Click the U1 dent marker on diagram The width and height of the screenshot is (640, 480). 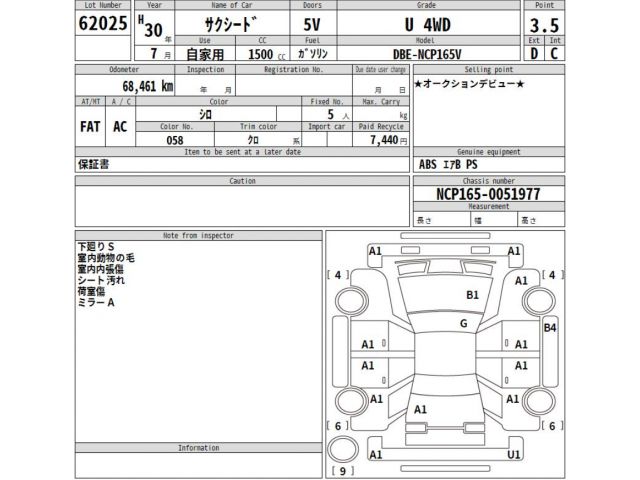pos(514,454)
